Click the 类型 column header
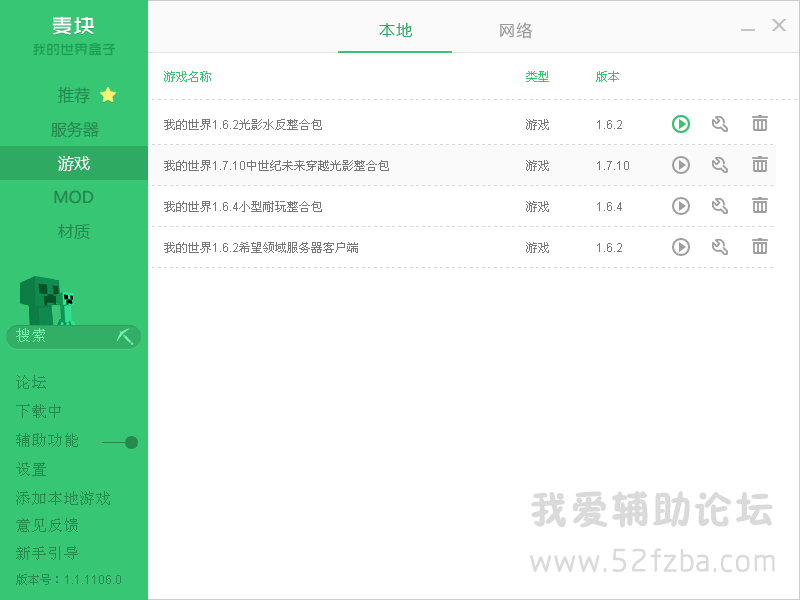 point(537,77)
